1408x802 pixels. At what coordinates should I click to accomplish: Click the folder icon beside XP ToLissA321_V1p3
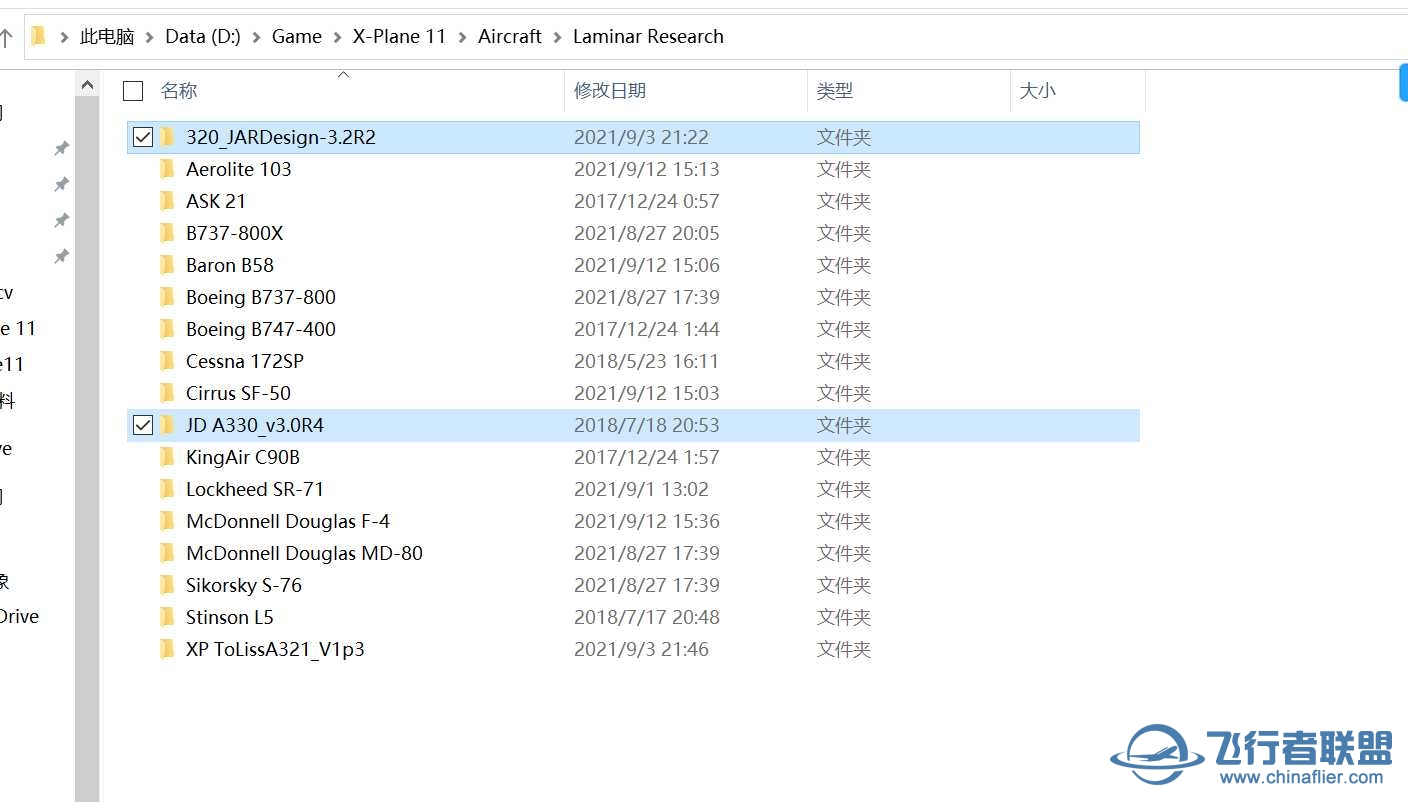[168, 649]
